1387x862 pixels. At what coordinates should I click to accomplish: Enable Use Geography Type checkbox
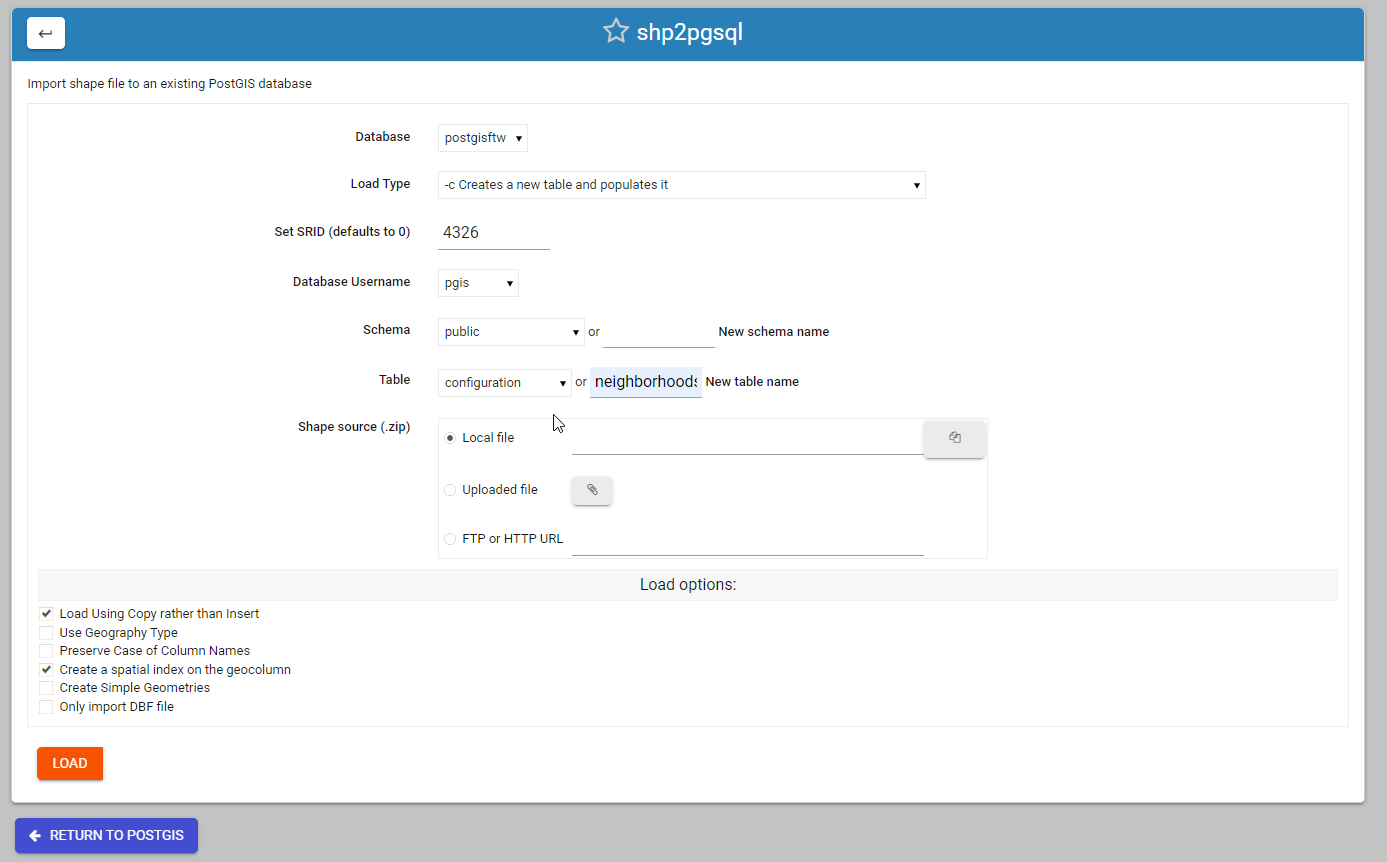[x=46, y=633]
